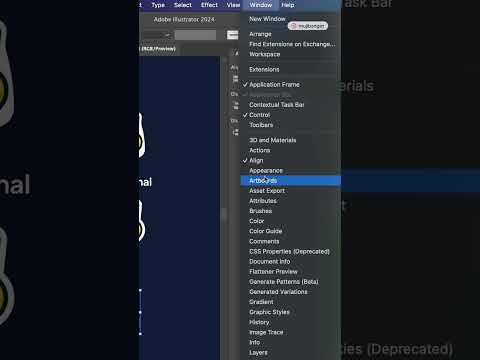Image resolution: width=480 pixels, height=360 pixels.
Task: Open the control bar dropdown arrow
Action: pyautogui.click(x=167, y=35)
